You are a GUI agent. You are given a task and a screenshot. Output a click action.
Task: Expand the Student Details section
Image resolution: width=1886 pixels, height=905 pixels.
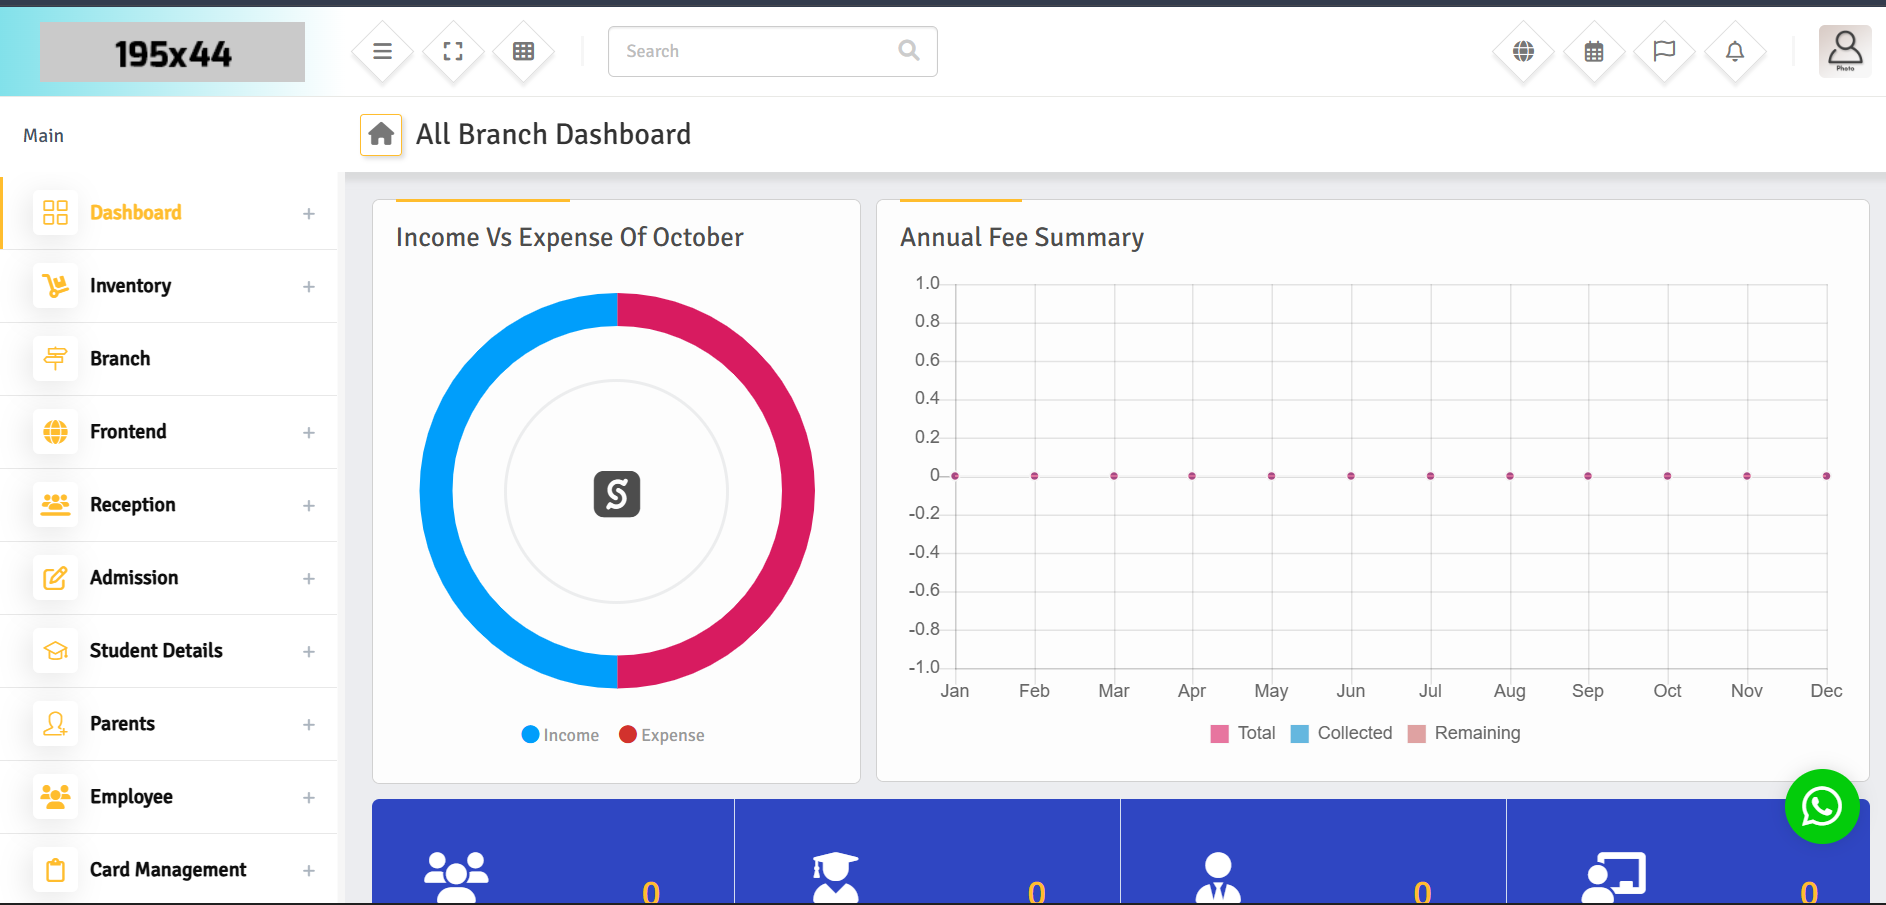(156, 650)
